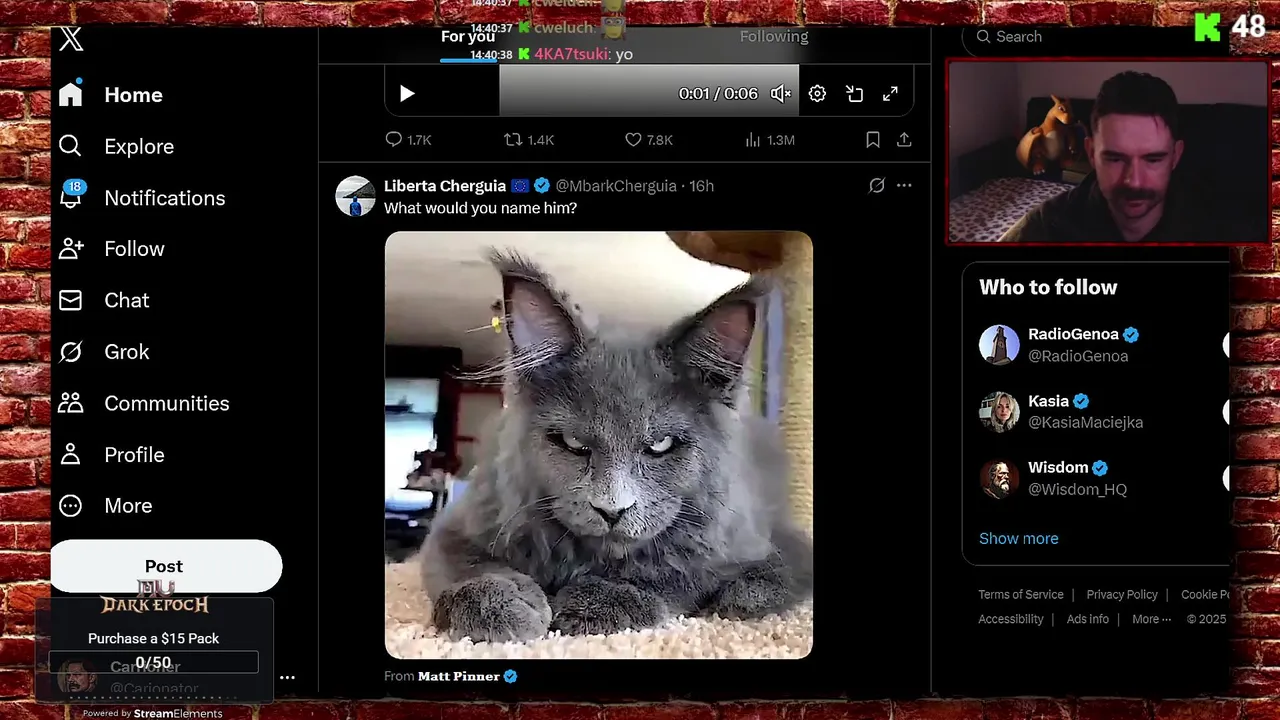Open the gray cat image

point(599,445)
